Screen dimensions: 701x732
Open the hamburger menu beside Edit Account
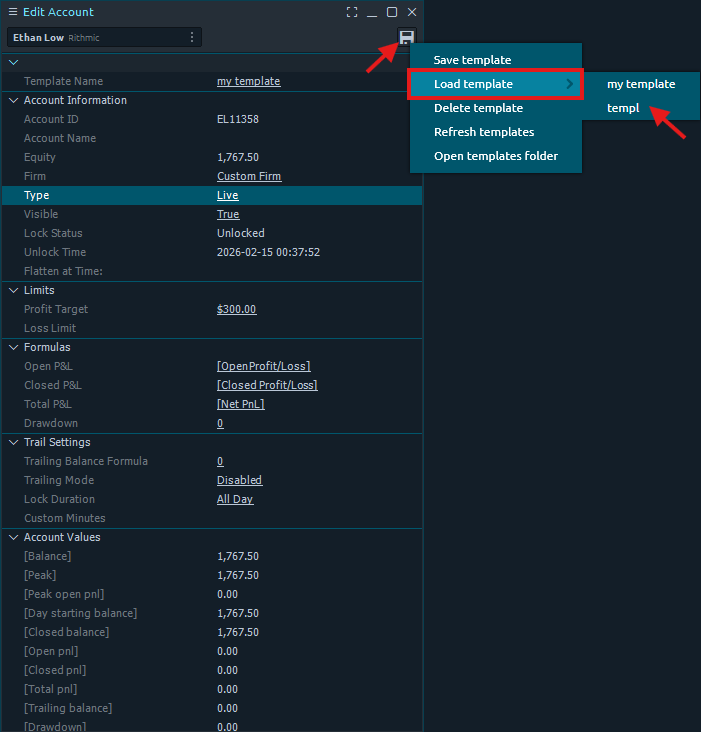(x=13, y=12)
